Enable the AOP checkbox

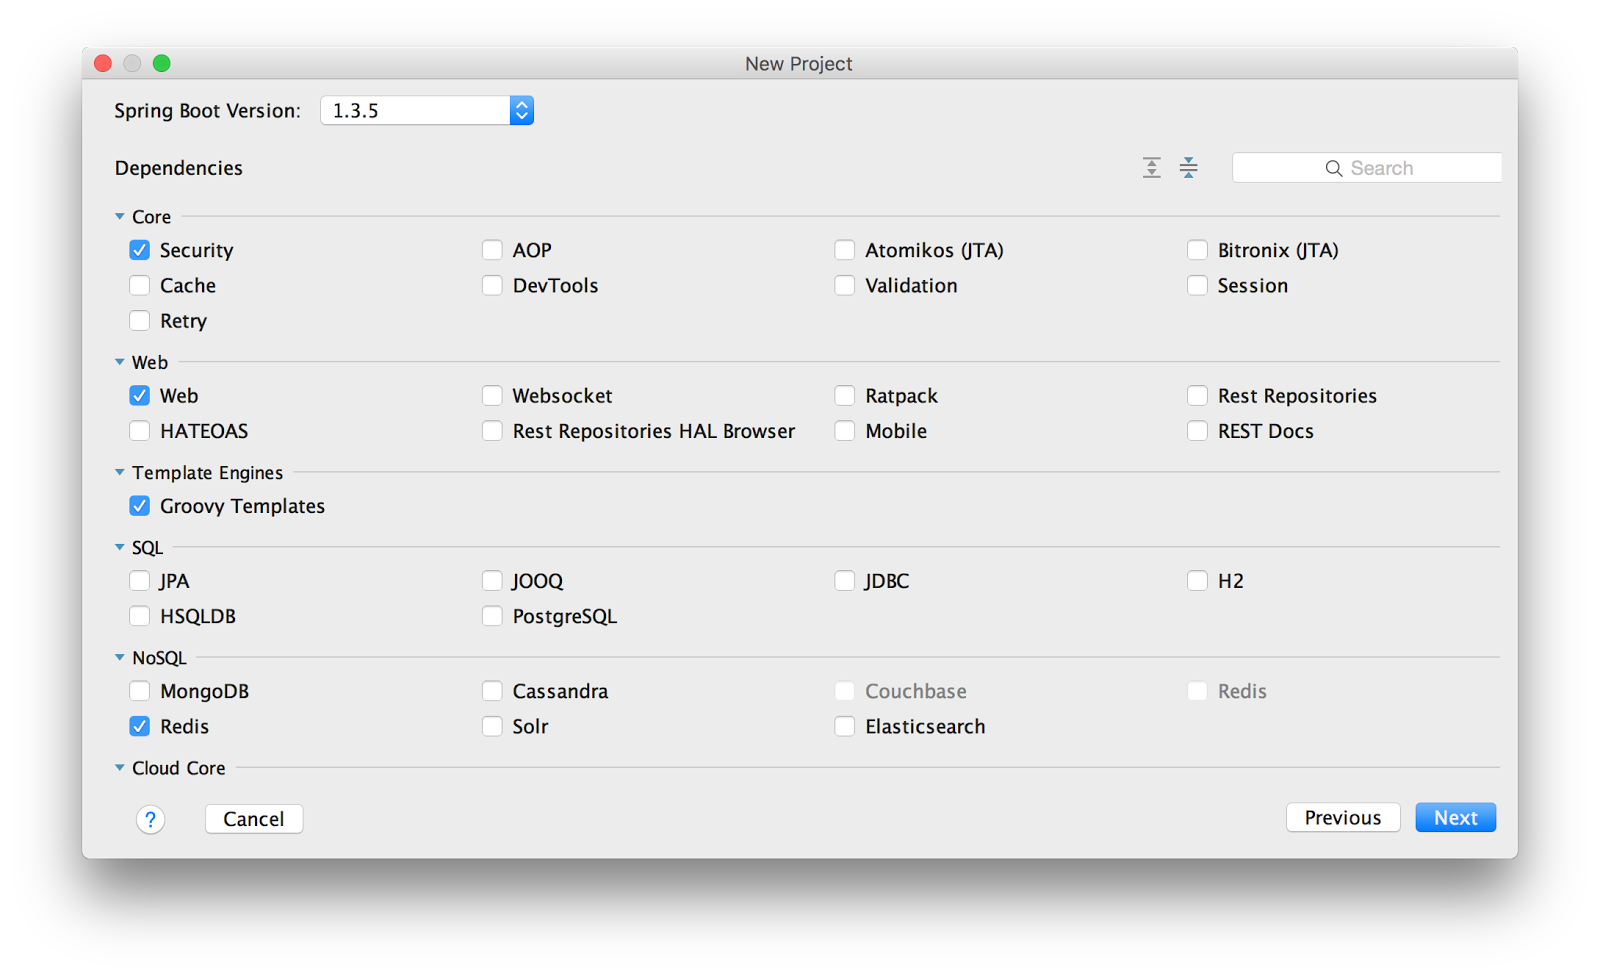(492, 250)
